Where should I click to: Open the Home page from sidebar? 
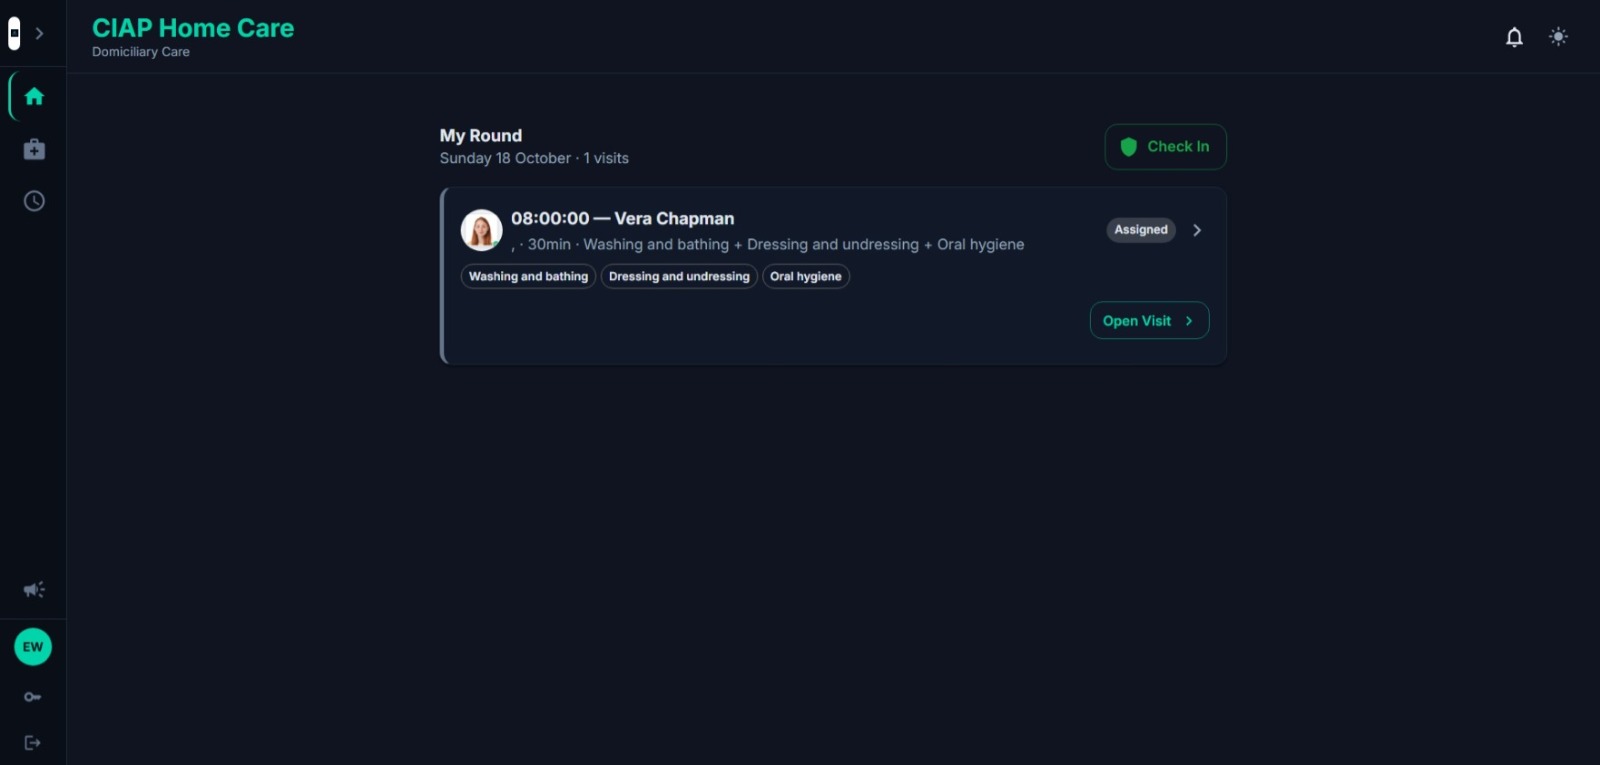coord(34,96)
